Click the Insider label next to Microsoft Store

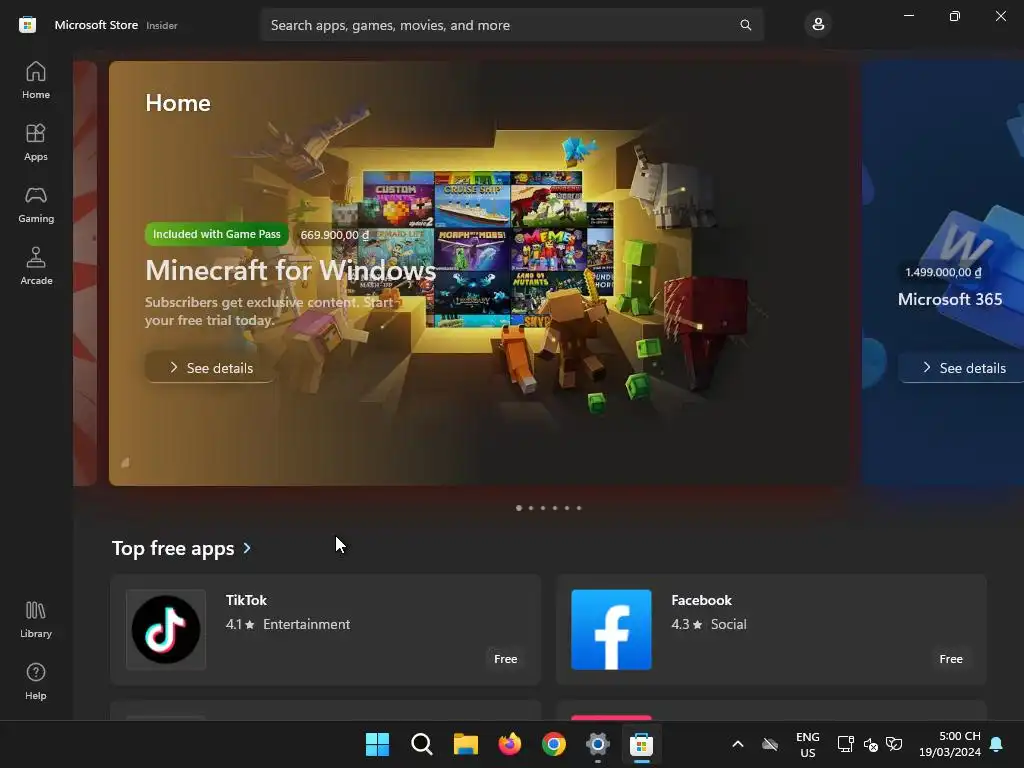[161, 25]
